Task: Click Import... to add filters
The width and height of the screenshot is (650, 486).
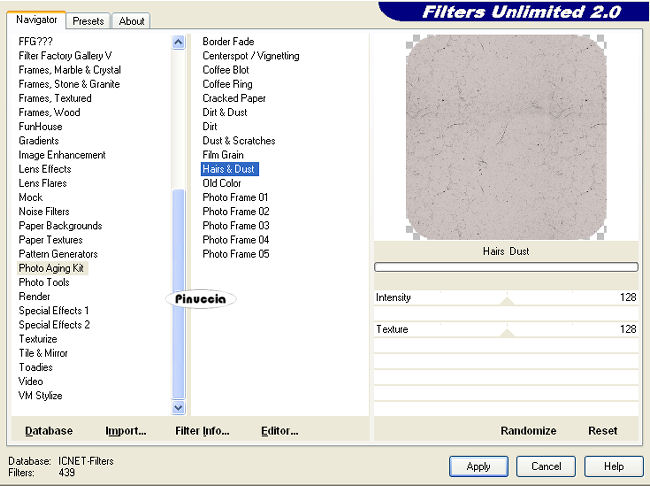Action: [x=126, y=431]
